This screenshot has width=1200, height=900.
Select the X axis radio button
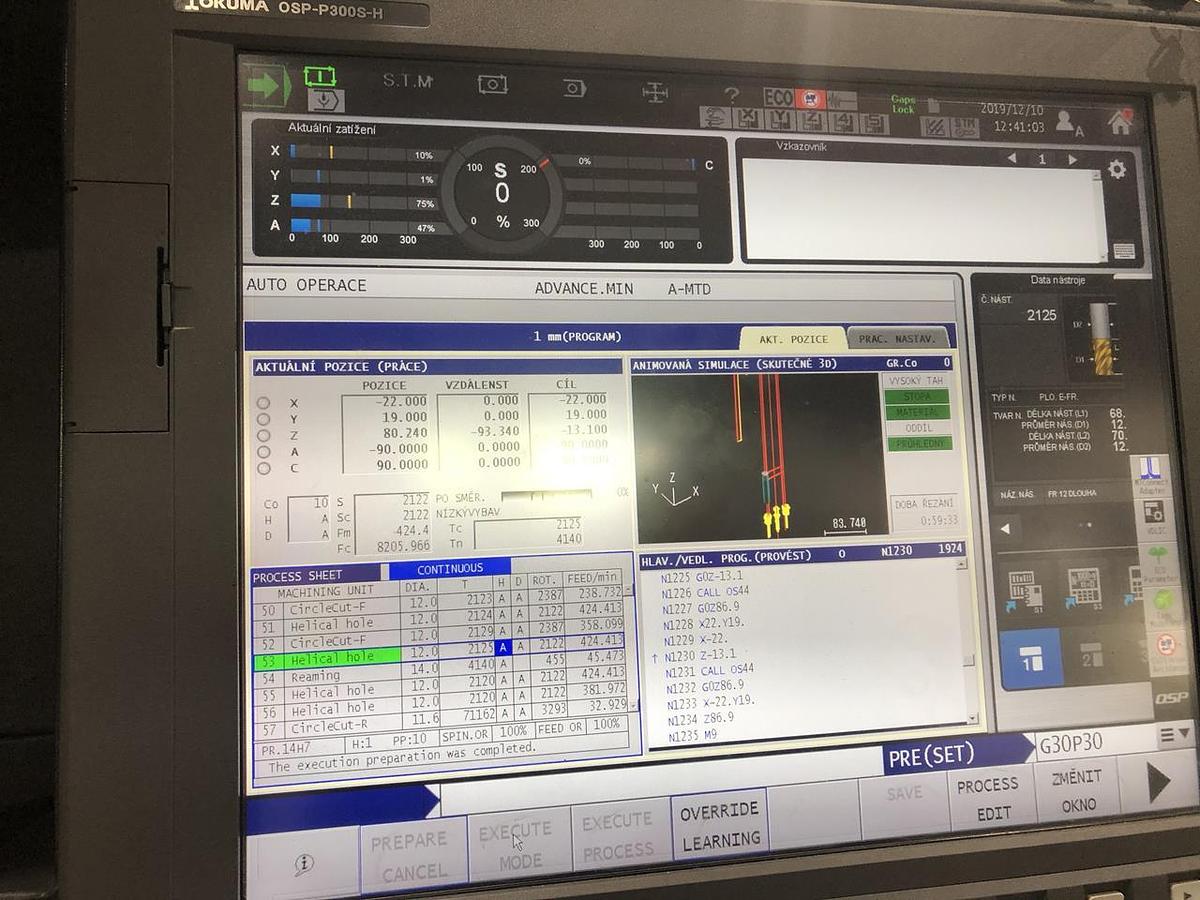point(264,403)
